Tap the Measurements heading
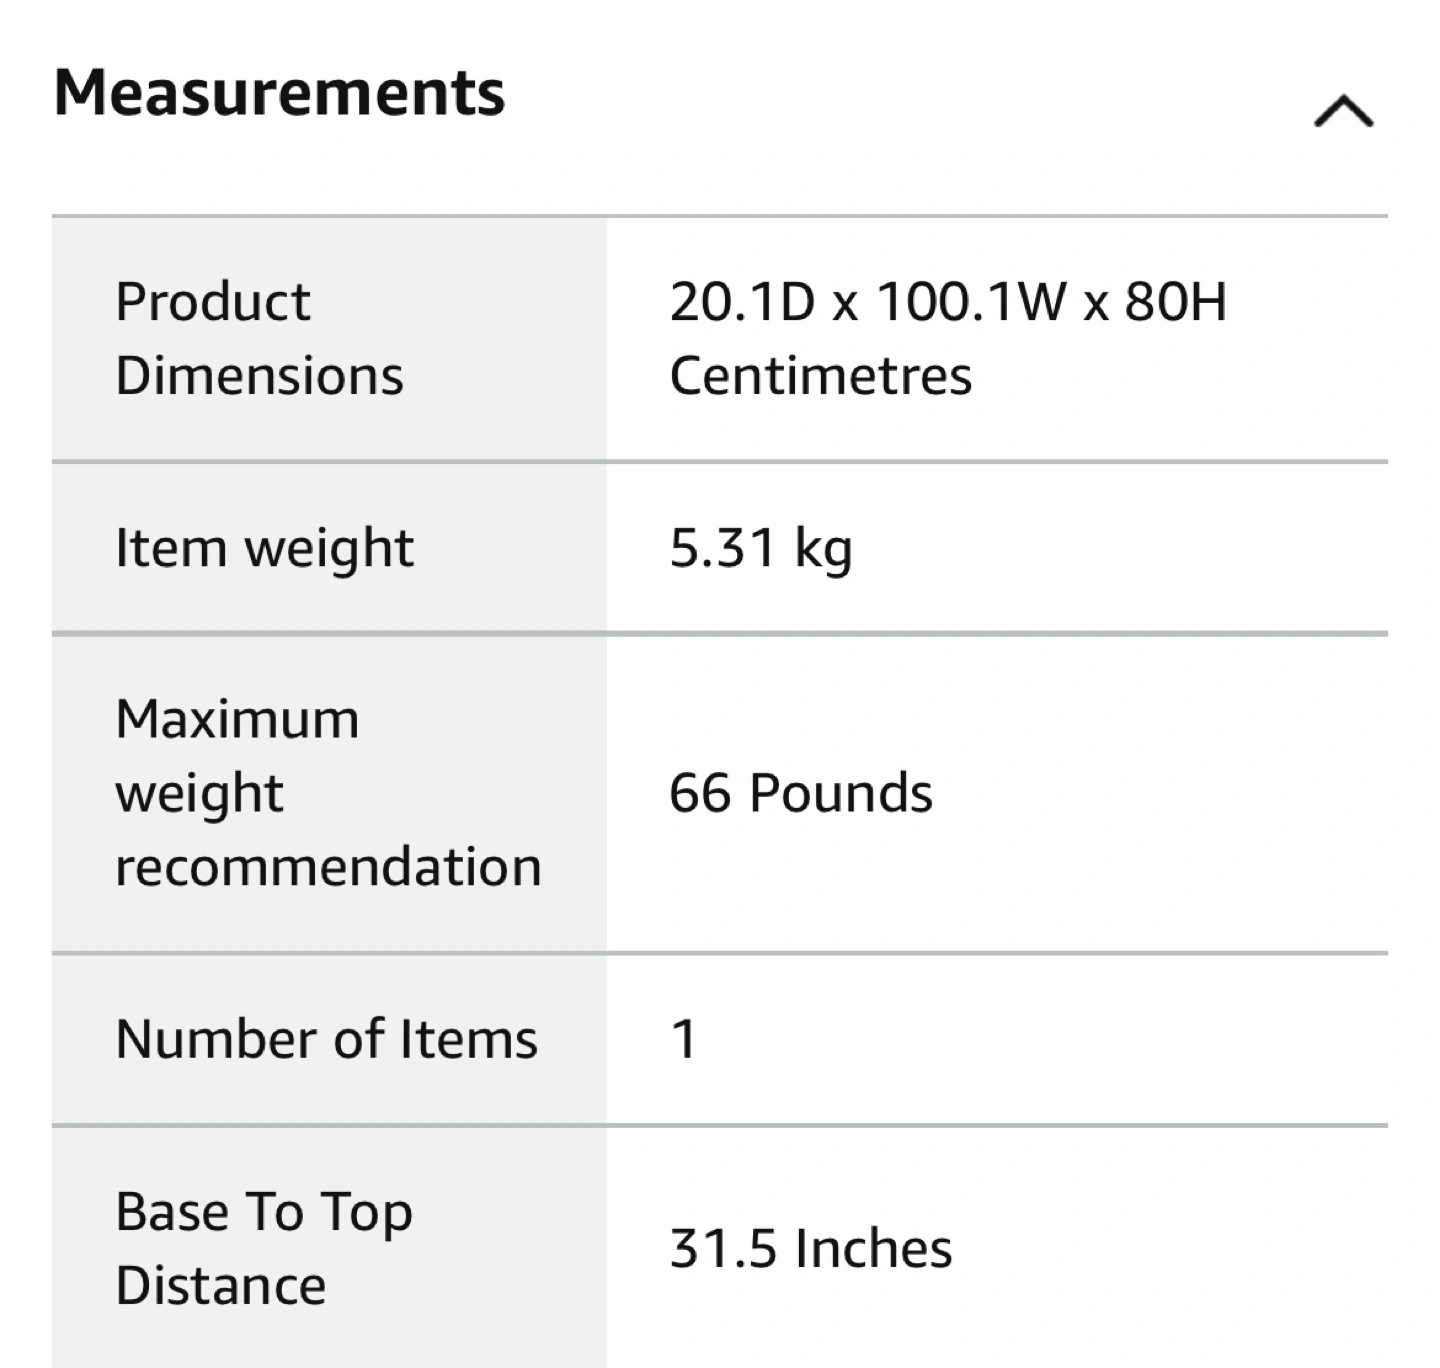This screenshot has height=1368, width=1440. pos(280,93)
